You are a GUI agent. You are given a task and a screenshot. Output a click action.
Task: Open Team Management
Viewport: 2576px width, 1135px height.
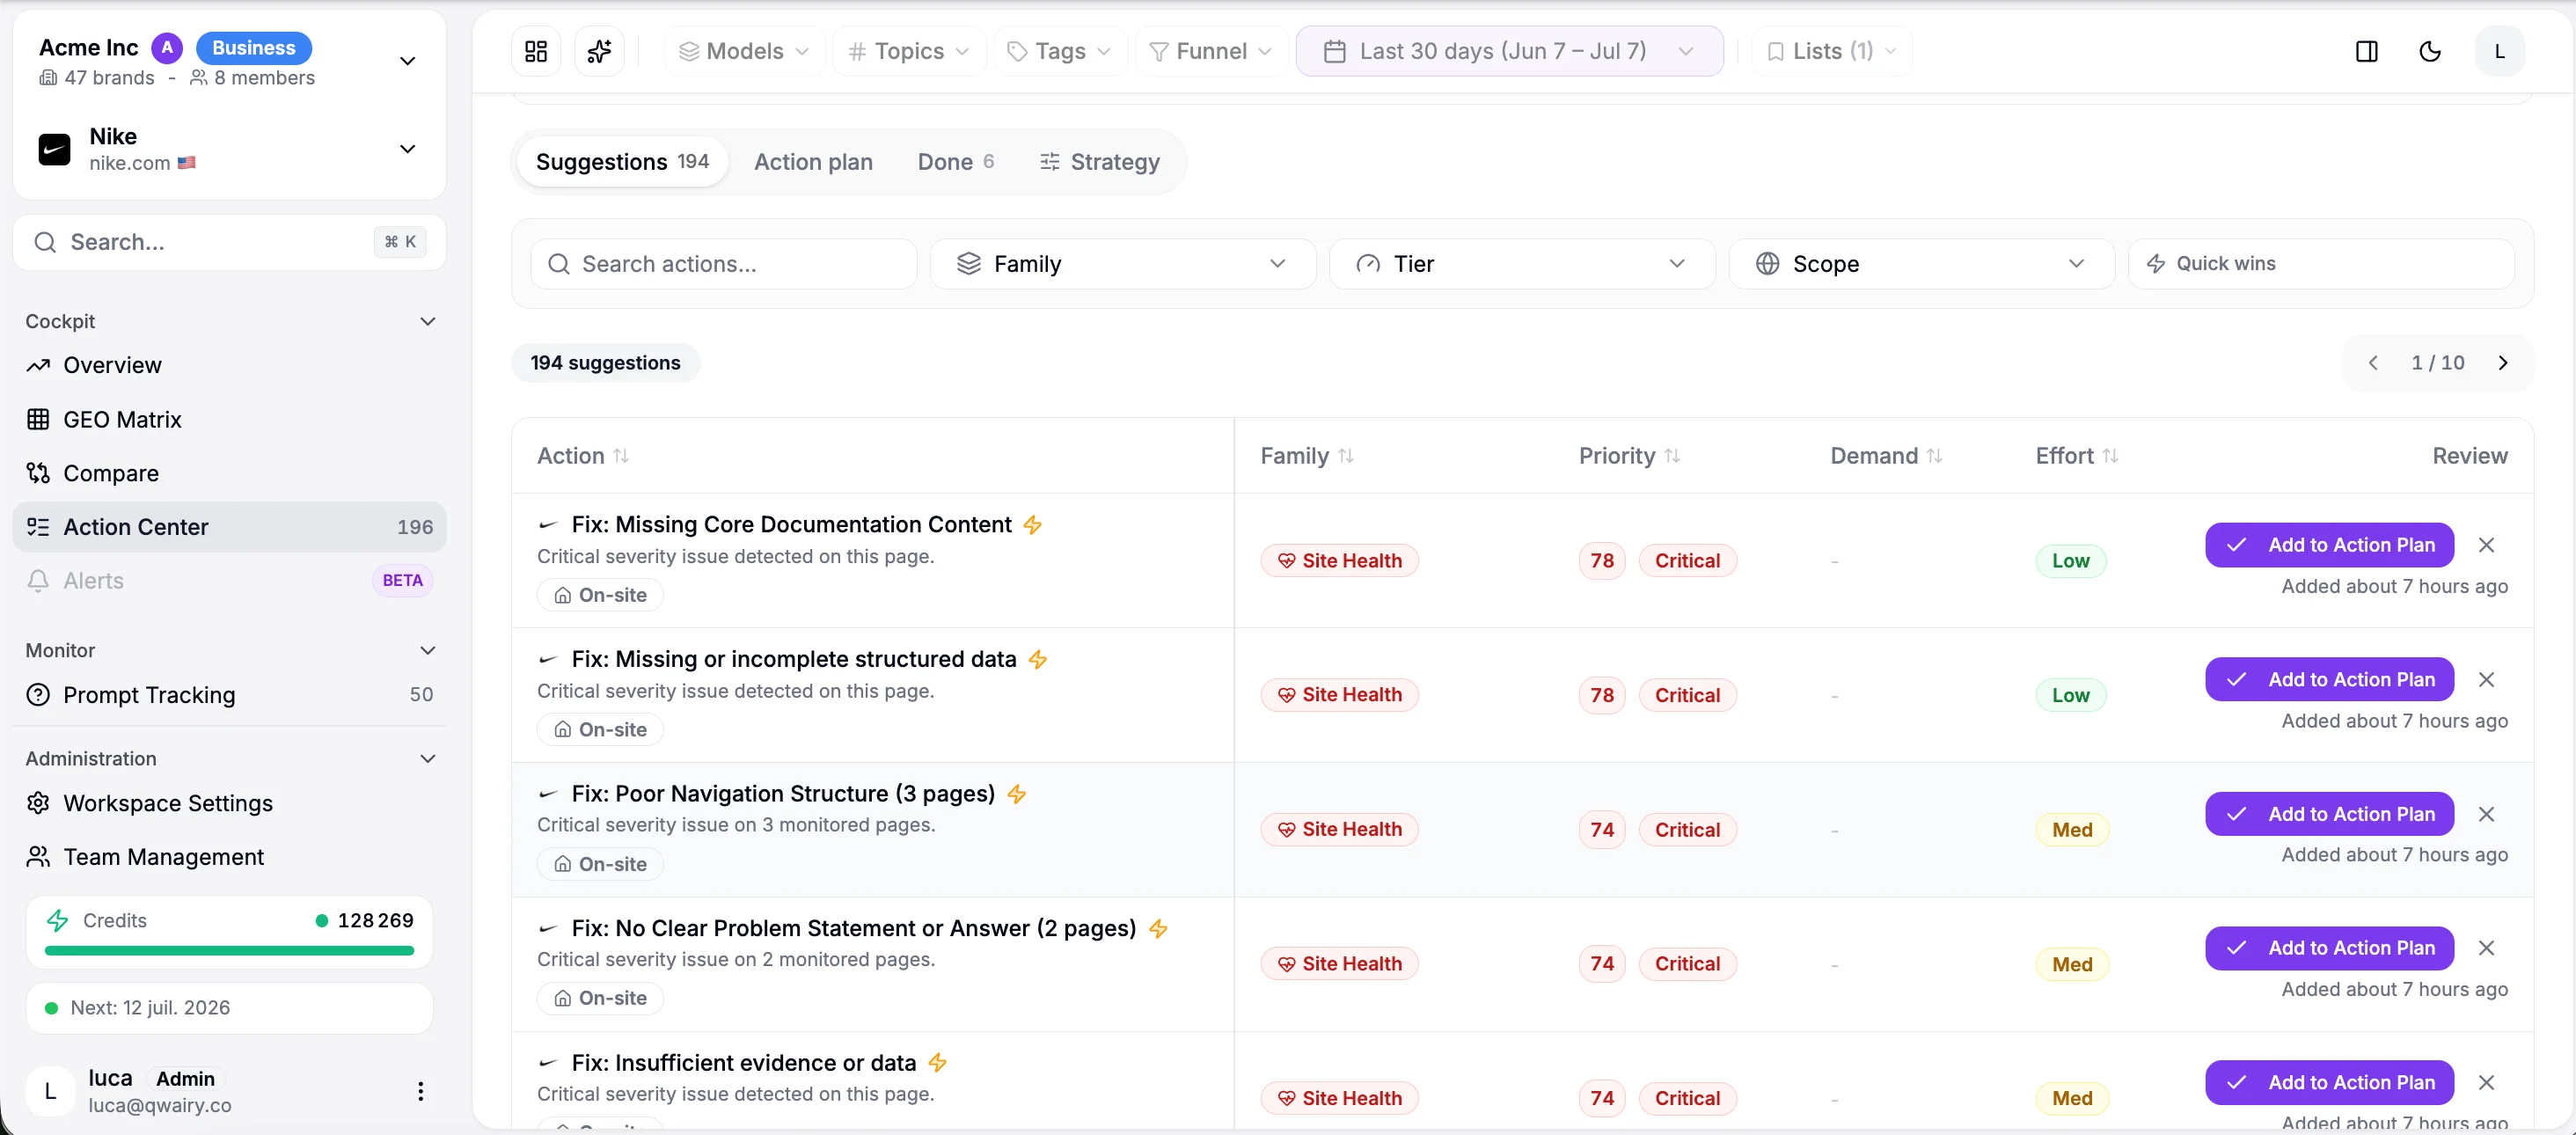tap(229, 858)
